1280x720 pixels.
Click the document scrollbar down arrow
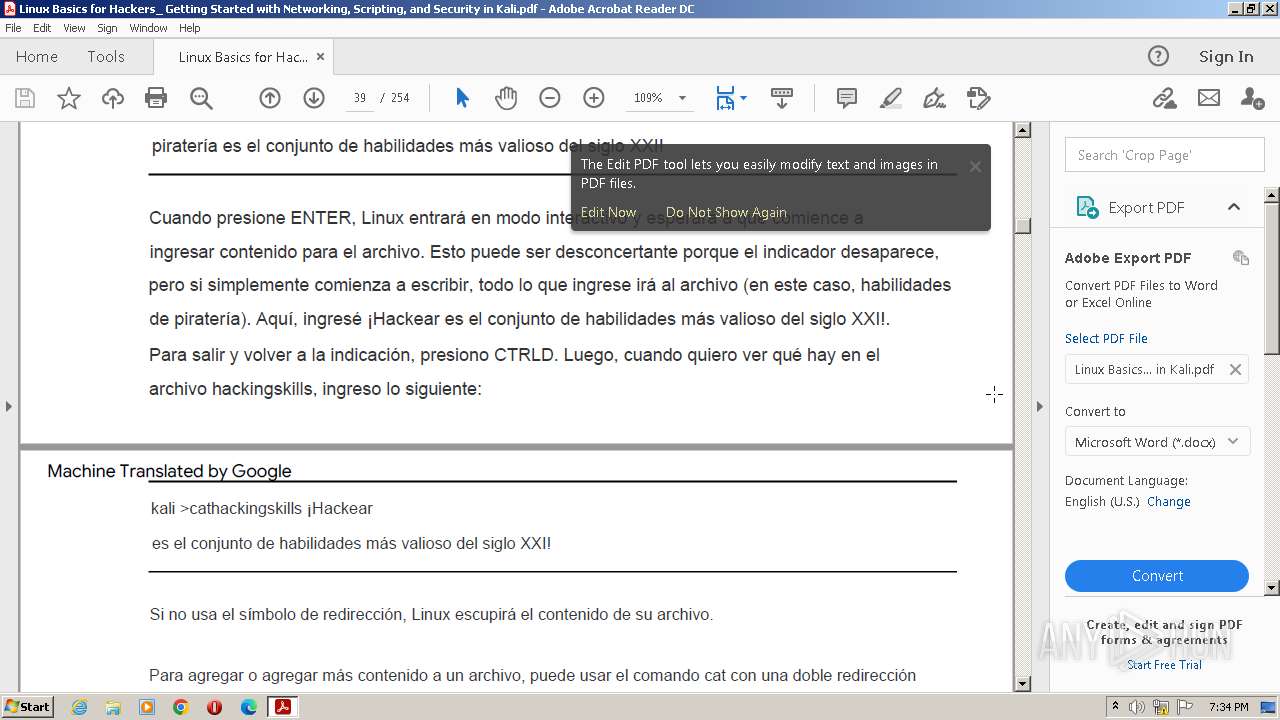click(x=1022, y=684)
